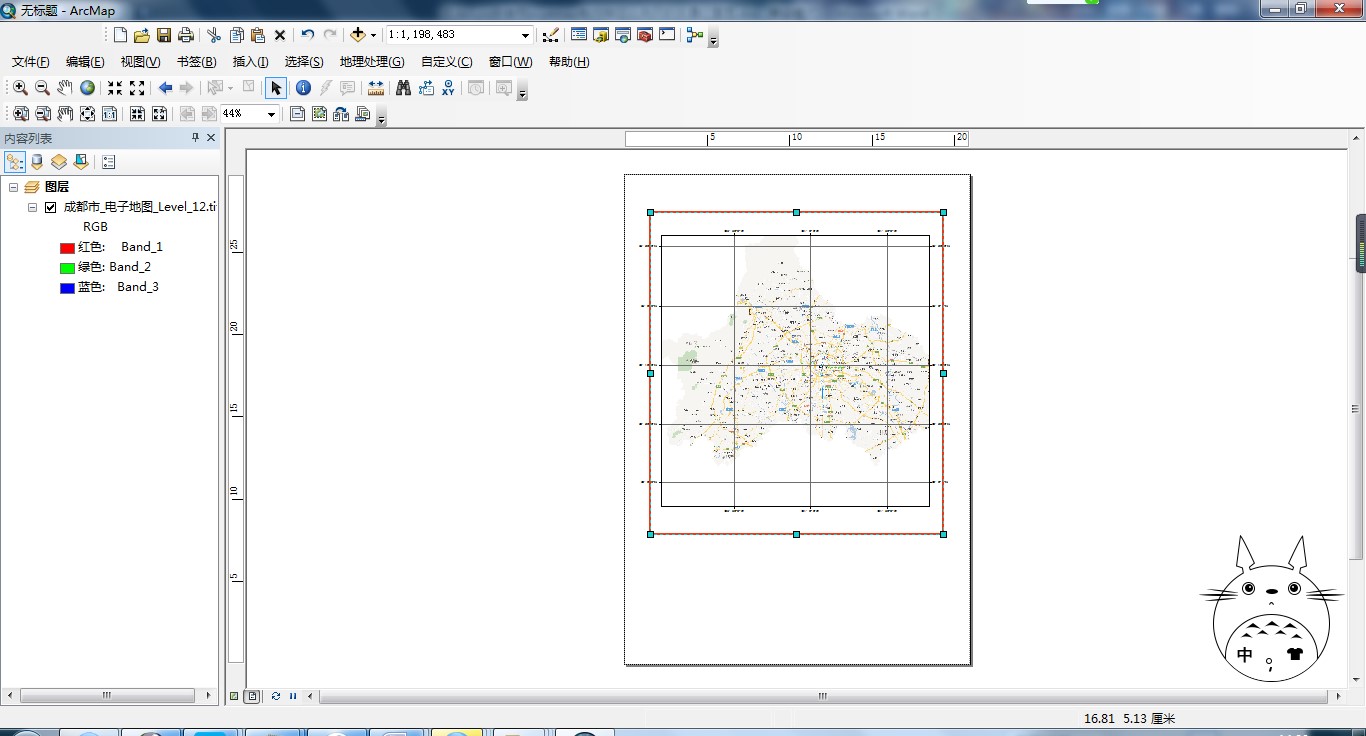Collapse the 成都市_电子地图 layer node
Screen dimensions: 1366x736
tap(32, 207)
